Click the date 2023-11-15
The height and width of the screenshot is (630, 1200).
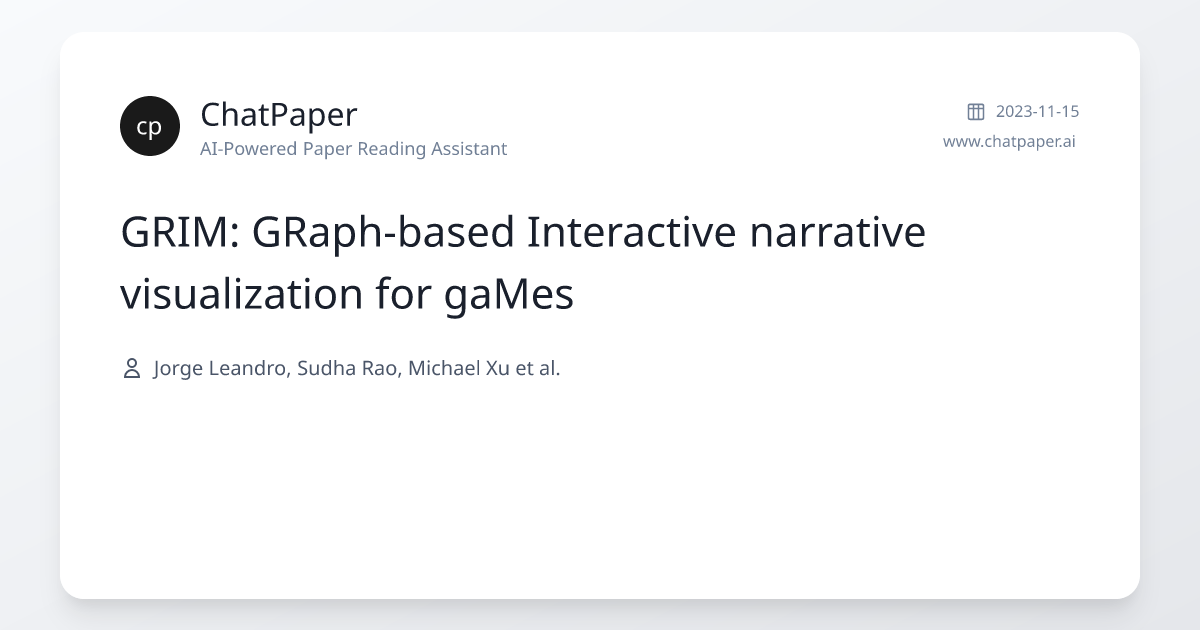1037,111
